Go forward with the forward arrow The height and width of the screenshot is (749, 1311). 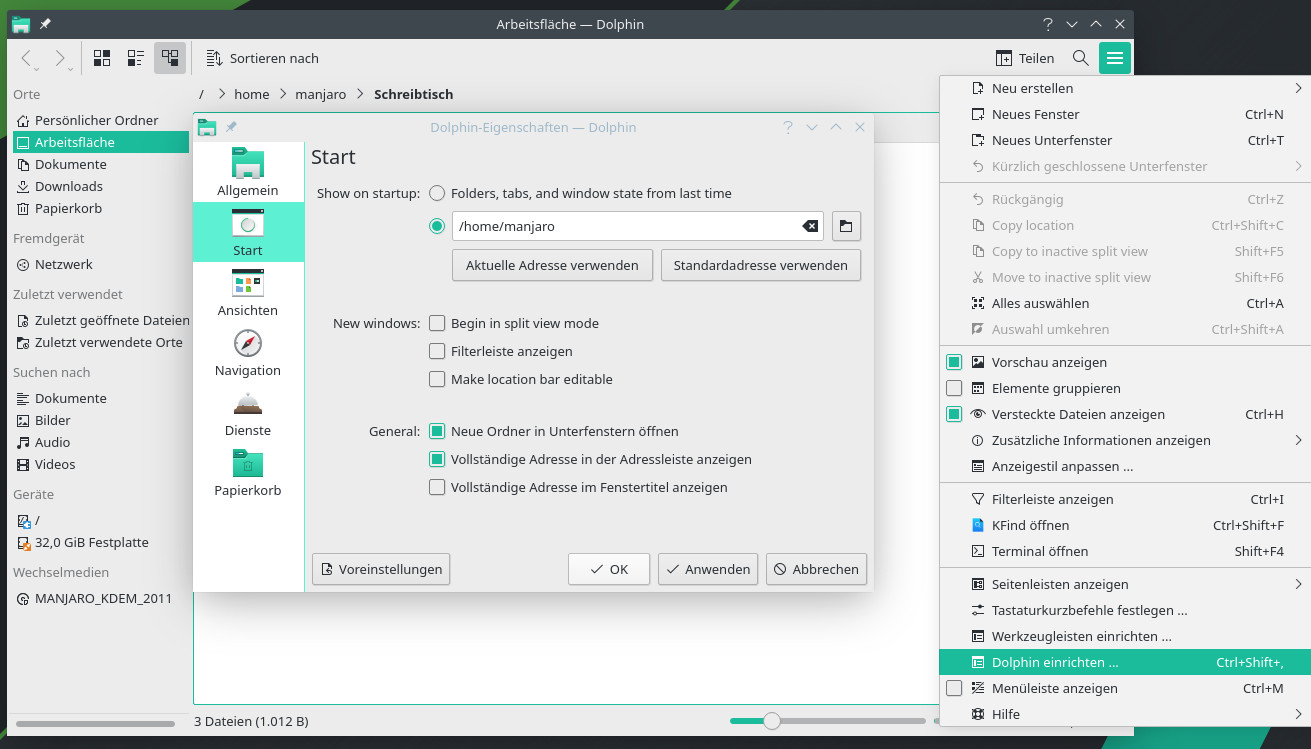pyautogui.click(x=60, y=58)
